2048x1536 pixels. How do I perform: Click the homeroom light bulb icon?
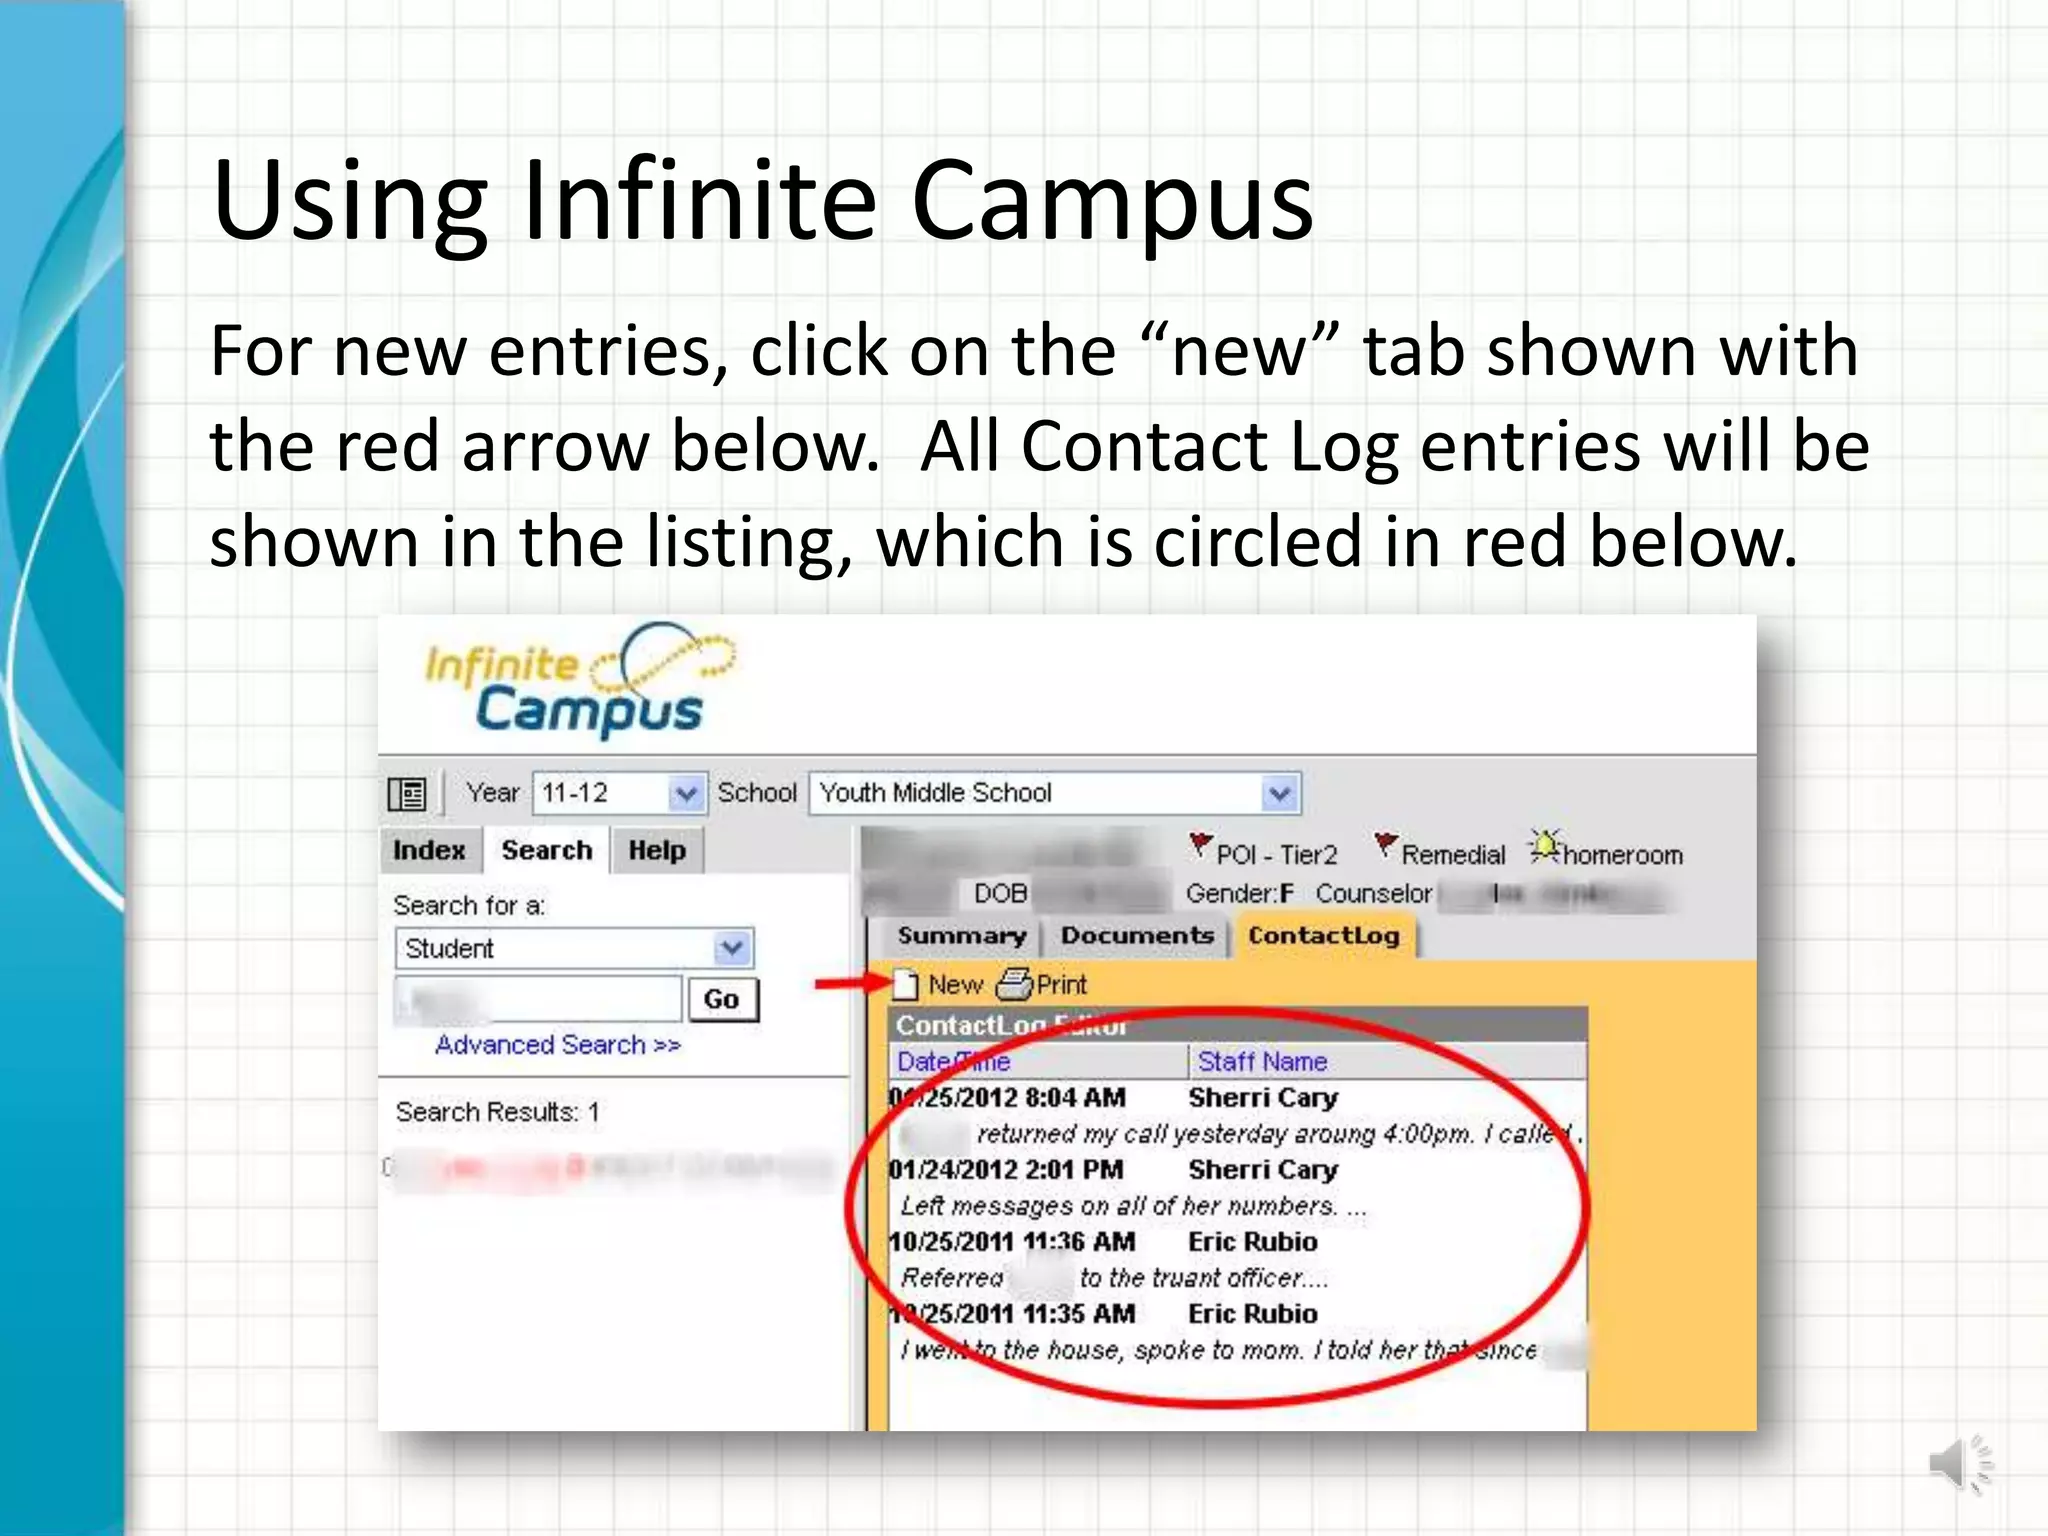click(x=1546, y=847)
